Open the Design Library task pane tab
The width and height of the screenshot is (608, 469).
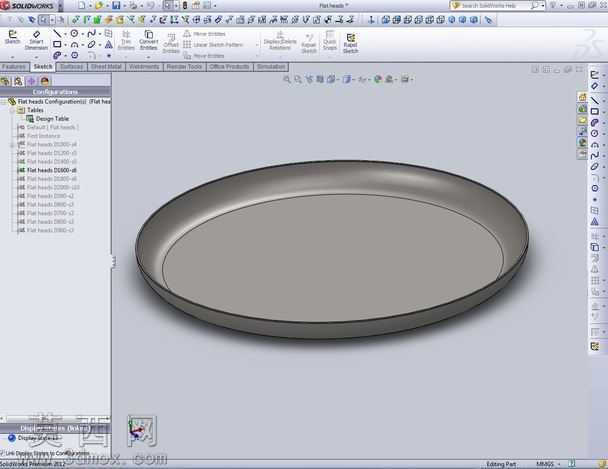[x=582, y=109]
